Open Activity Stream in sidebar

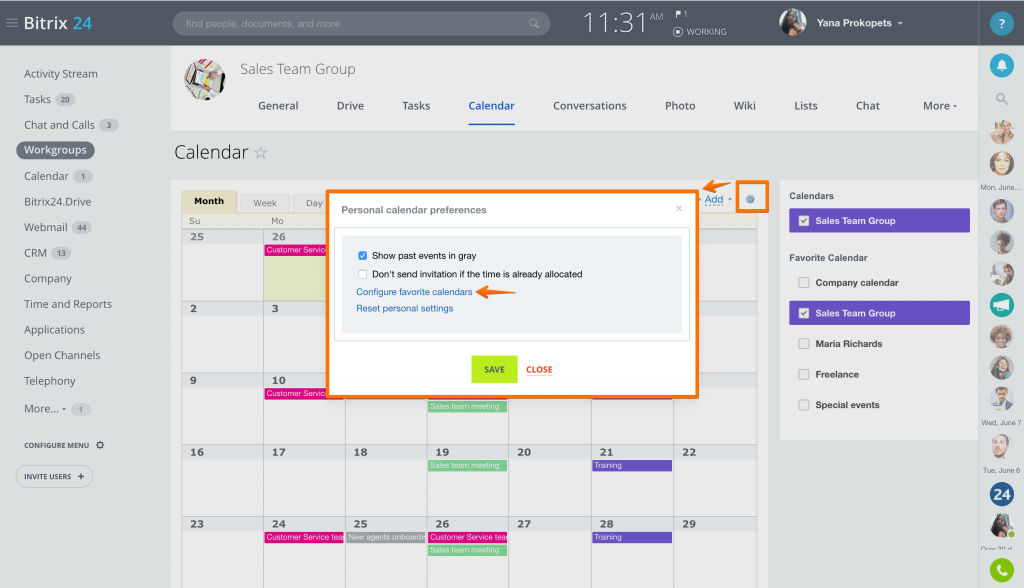61,74
